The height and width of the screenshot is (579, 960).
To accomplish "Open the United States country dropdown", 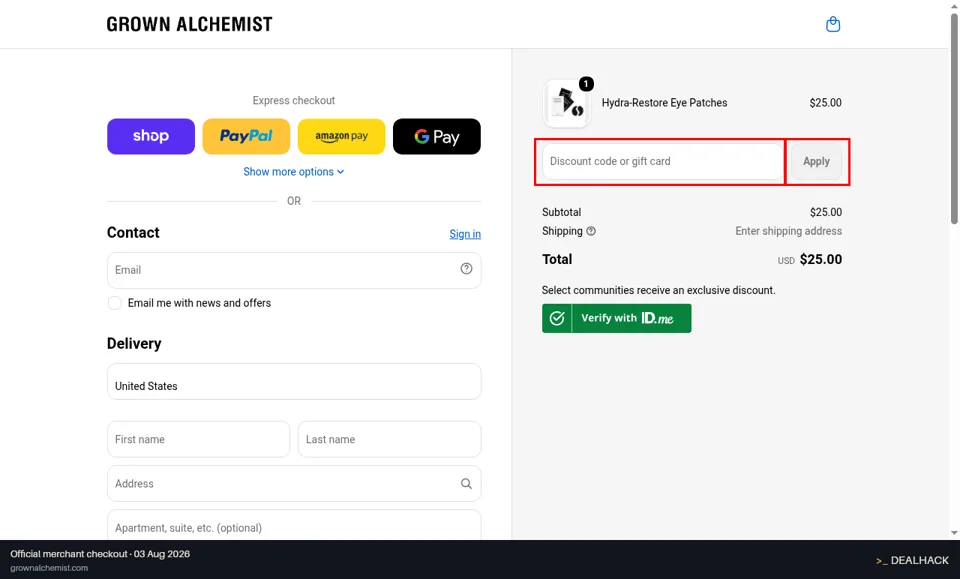I will click(x=294, y=381).
